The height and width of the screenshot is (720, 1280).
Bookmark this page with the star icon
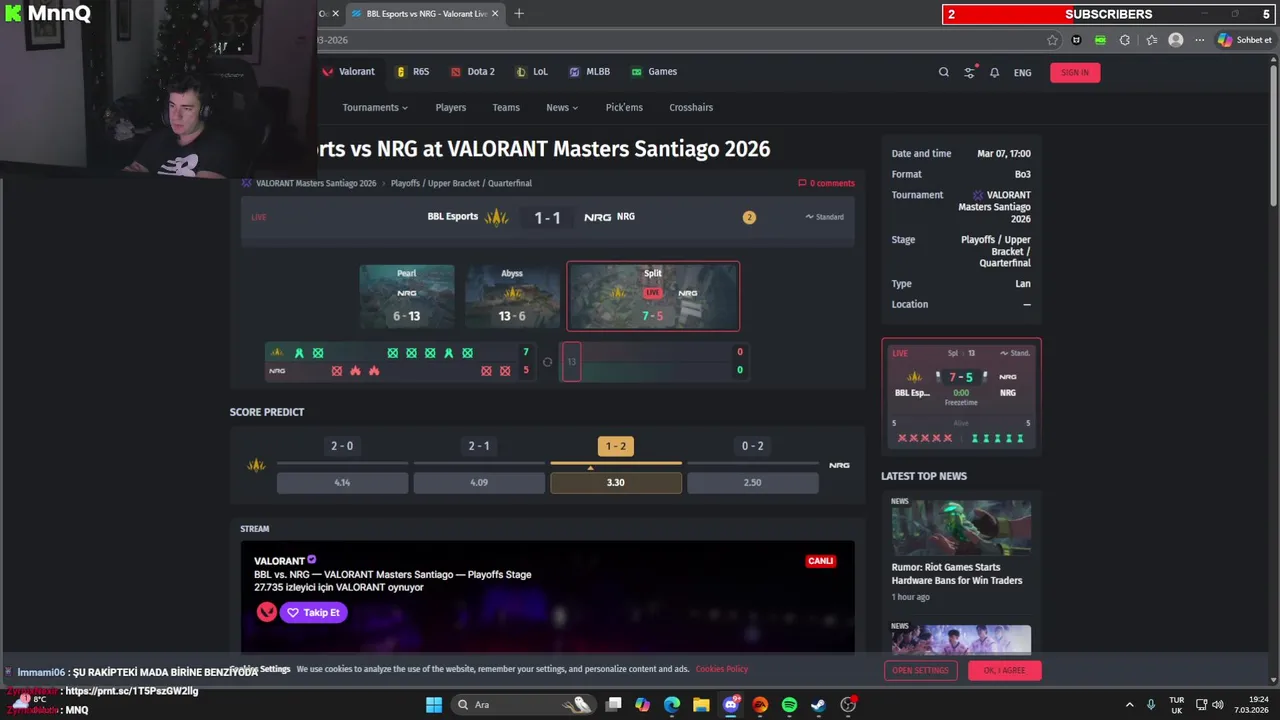pos(1052,40)
